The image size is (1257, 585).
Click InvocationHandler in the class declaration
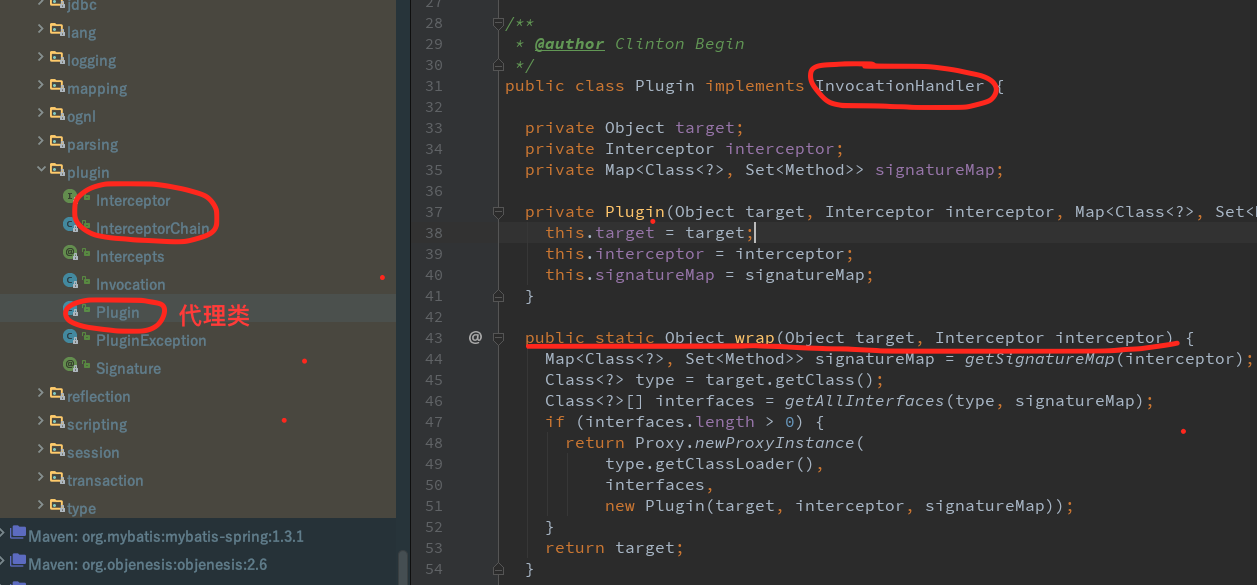coord(900,86)
